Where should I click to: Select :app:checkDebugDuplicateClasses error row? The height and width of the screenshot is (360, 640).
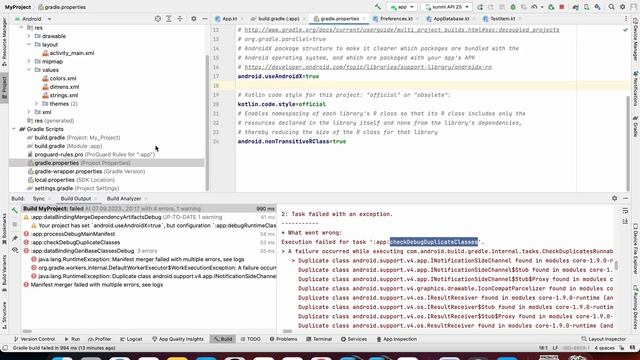pos(149,242)
